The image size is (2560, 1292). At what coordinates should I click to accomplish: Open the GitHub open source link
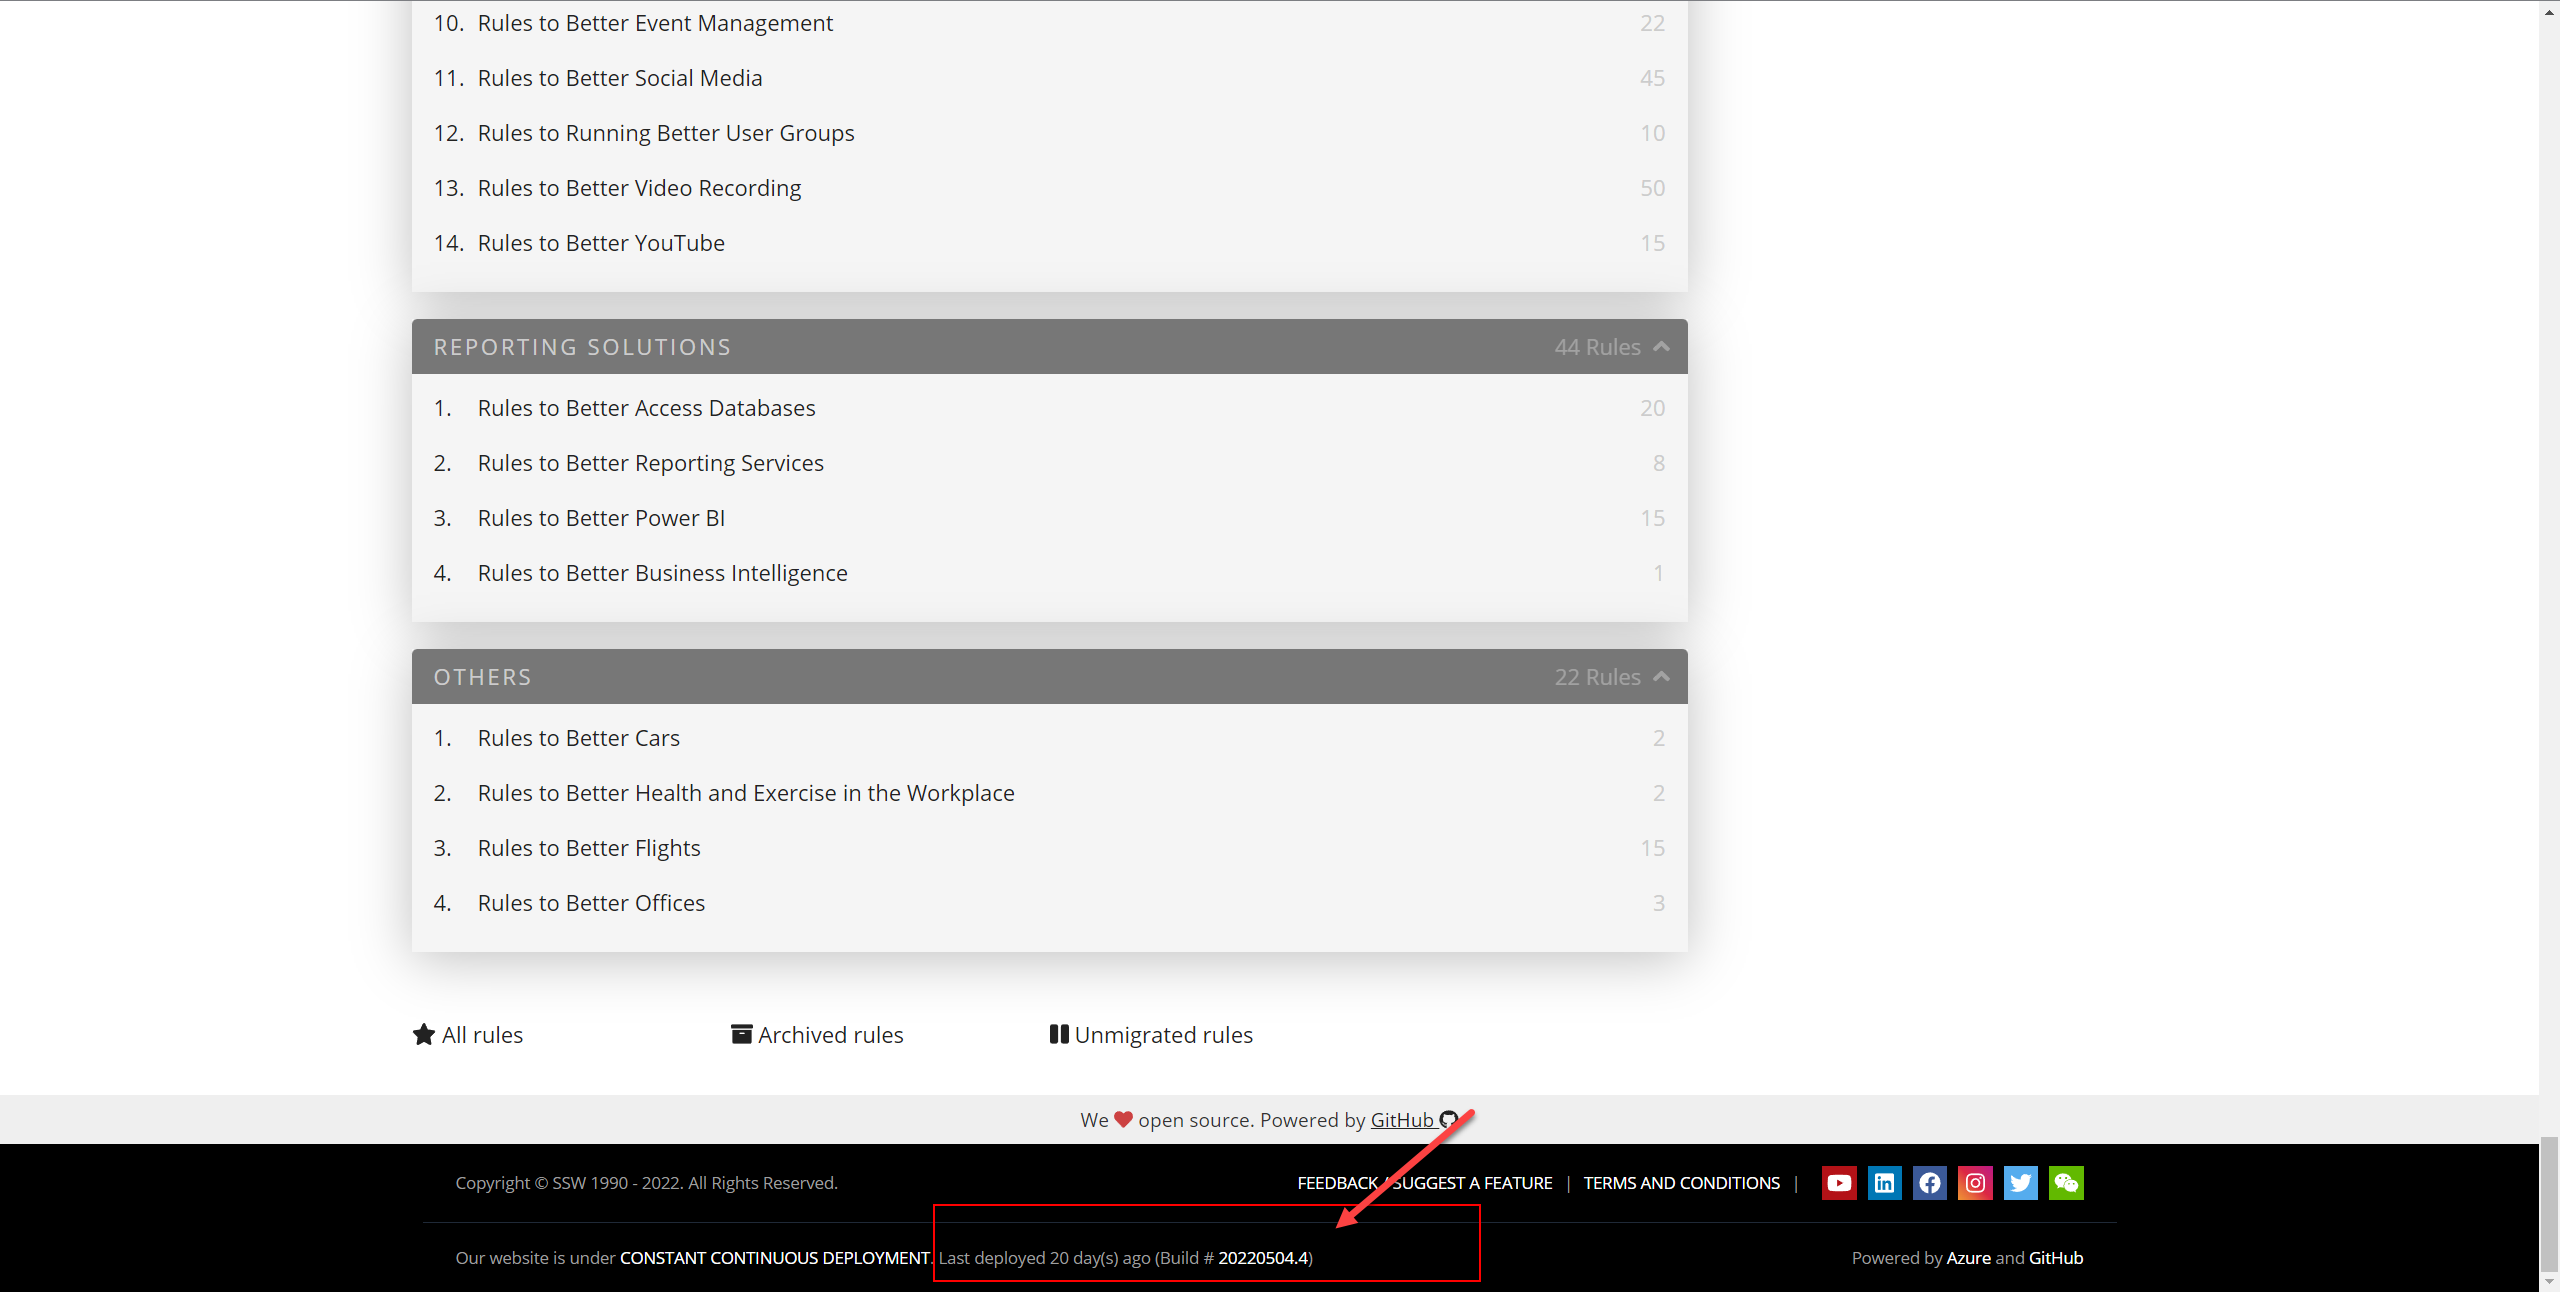pos(1402,1120)
